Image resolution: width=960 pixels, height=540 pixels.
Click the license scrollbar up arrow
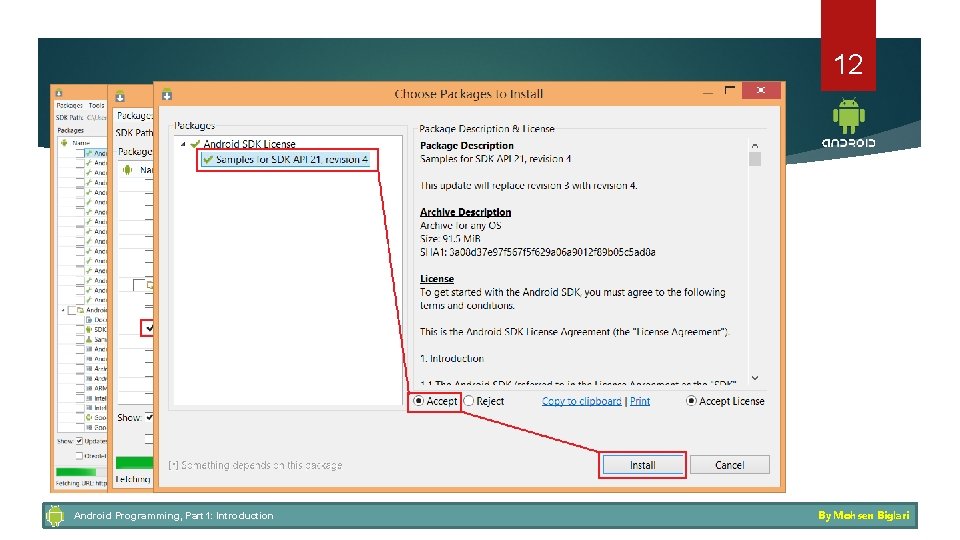pyautogui.click(x=755, y=146)
